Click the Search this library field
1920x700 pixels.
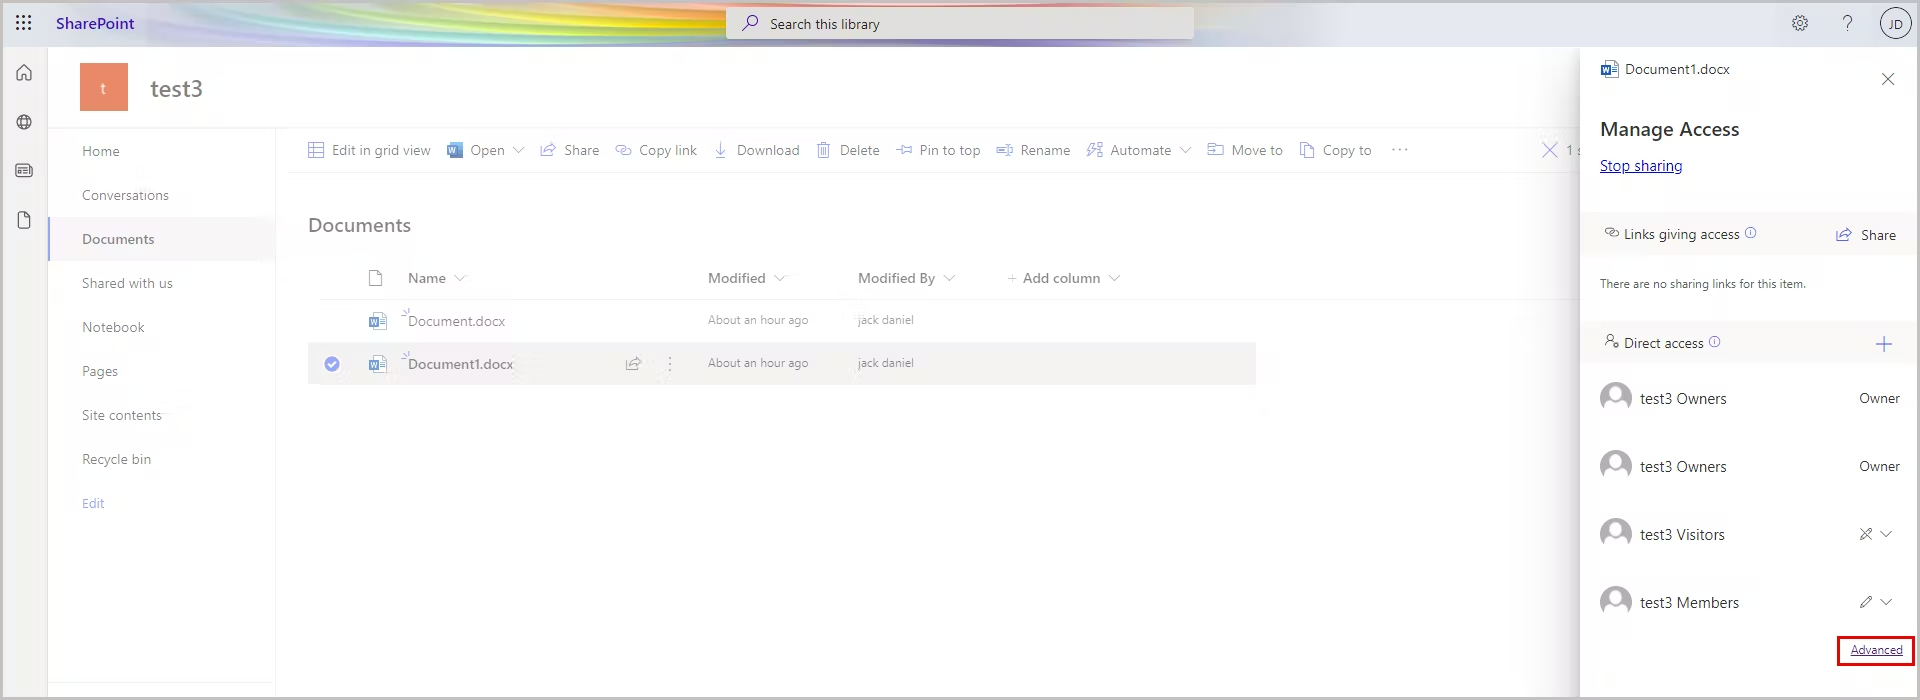[x=960, y=23]
